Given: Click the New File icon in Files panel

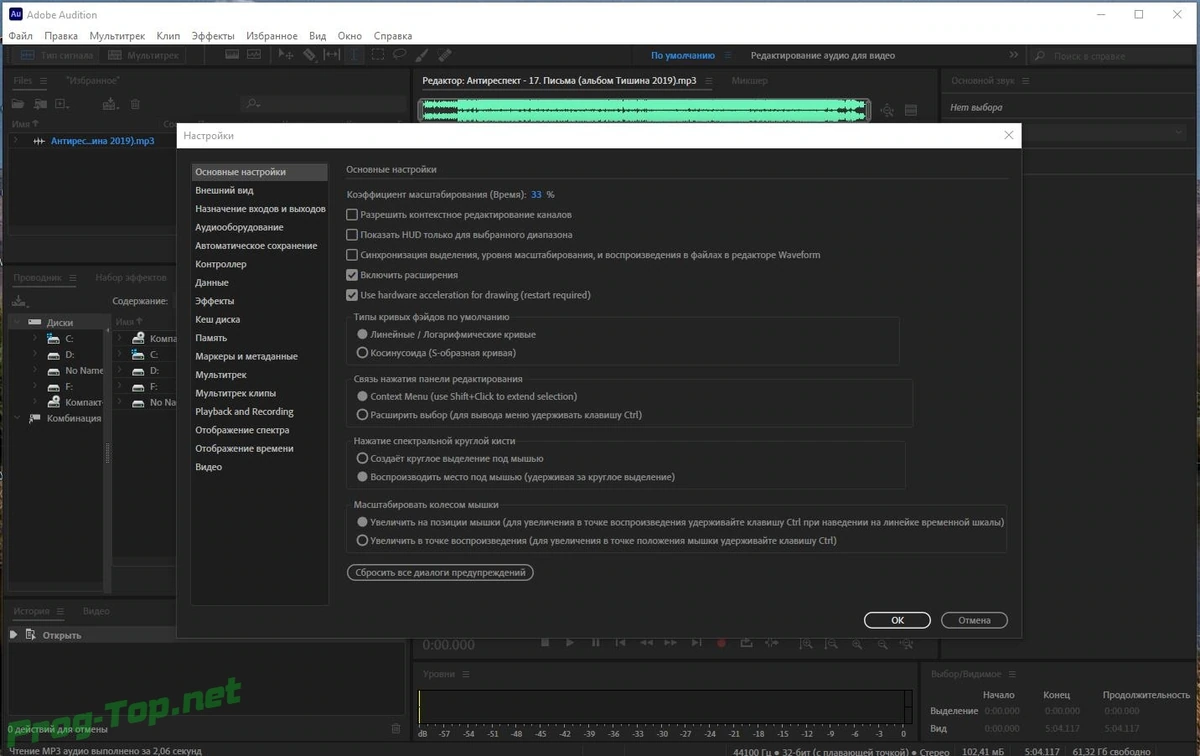Looking at the screenshot, I should (x=62, y=104).
